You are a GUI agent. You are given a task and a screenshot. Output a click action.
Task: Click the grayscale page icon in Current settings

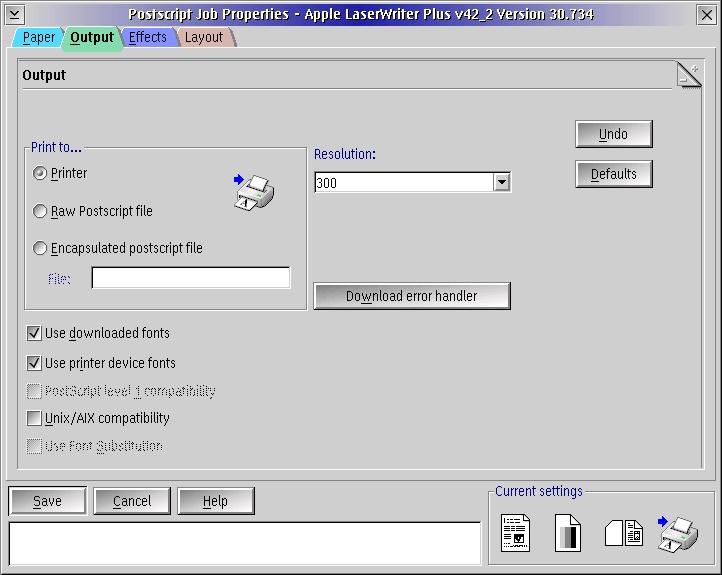click(x=568, y=533)
